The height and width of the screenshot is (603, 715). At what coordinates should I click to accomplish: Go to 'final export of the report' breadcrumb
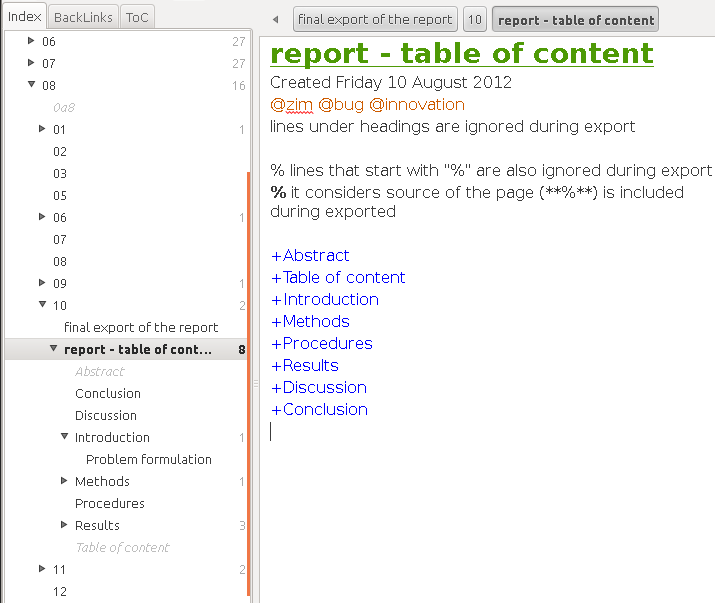375,19
